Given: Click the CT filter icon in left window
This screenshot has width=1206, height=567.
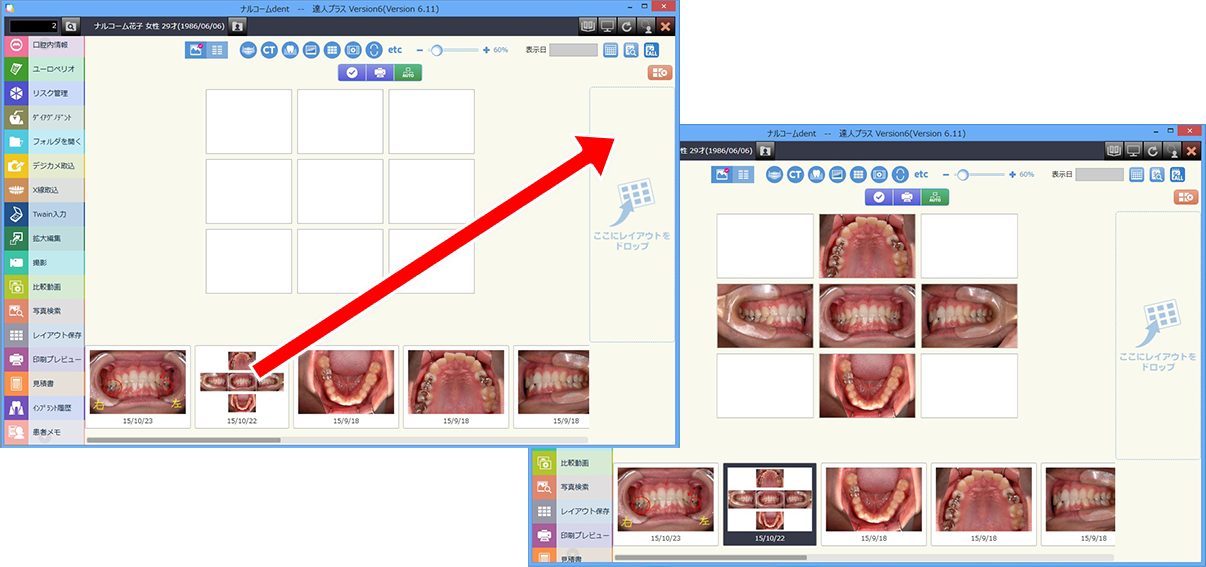Looking at the screenshot, I should [269, 49].
